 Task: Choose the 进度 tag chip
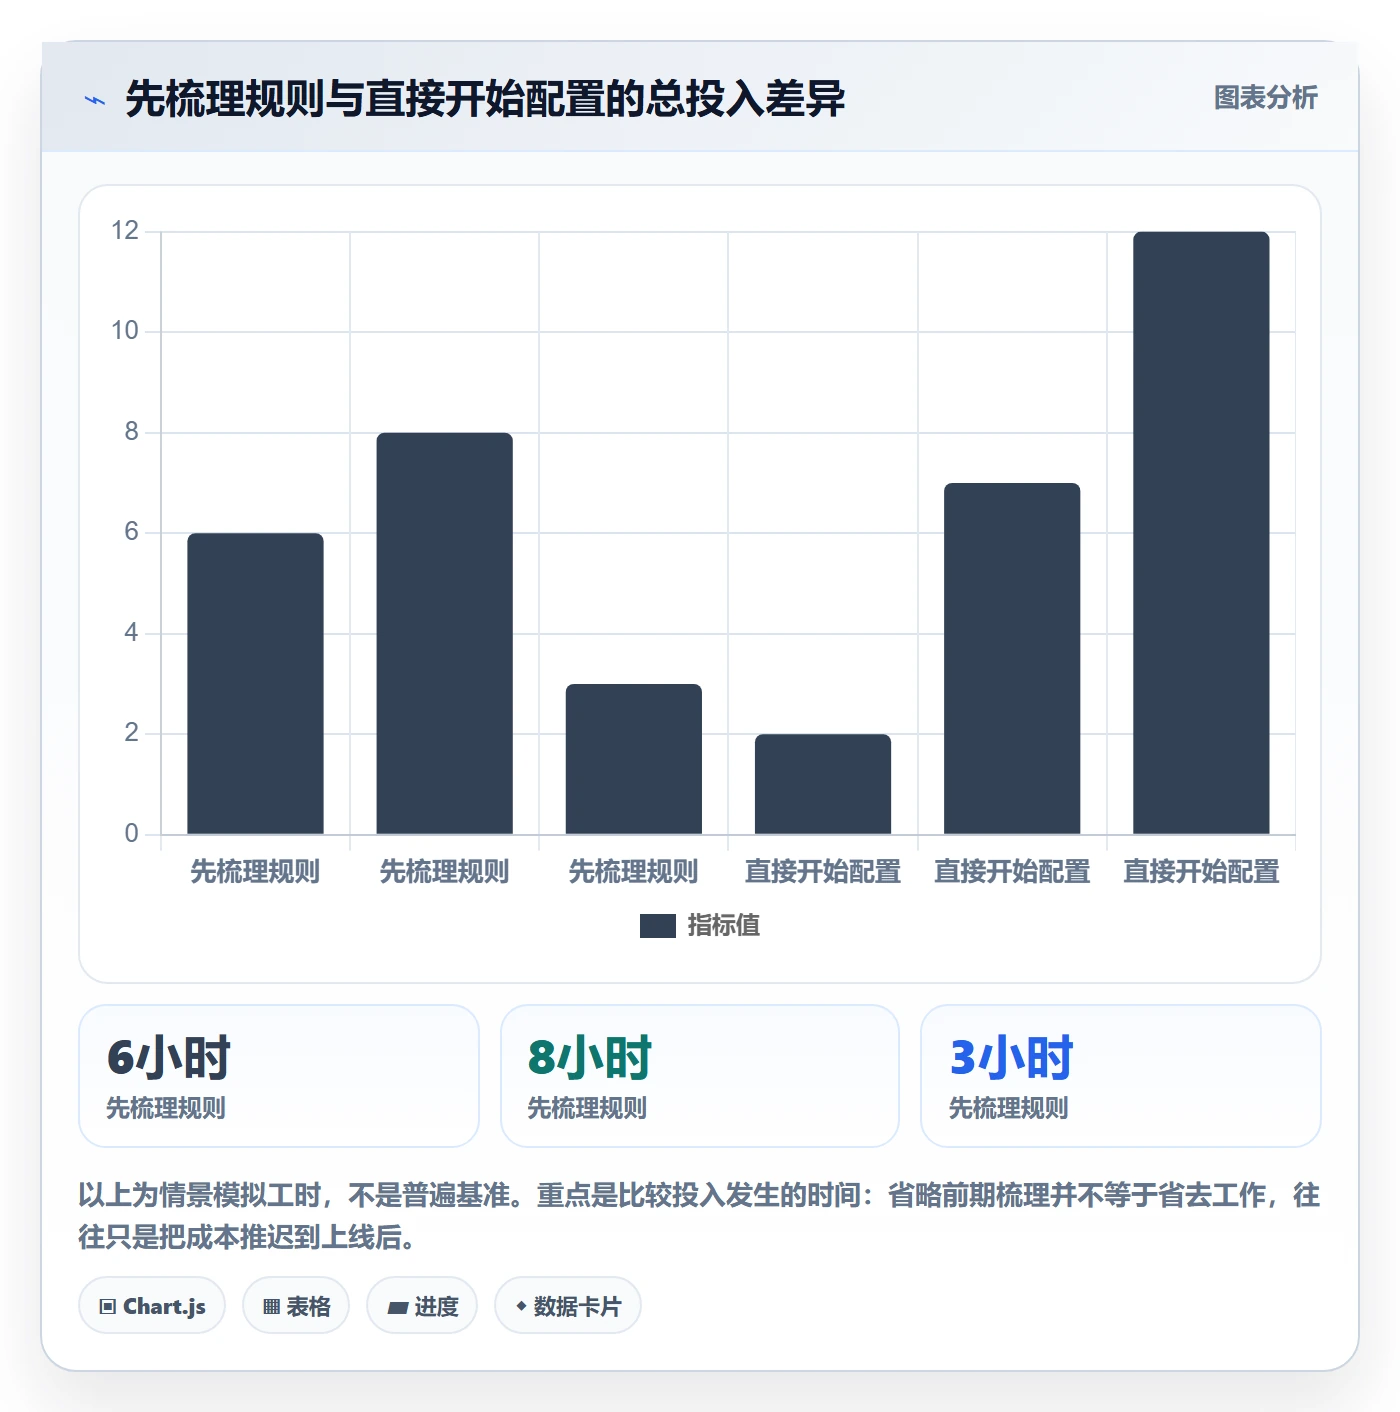coord(422,1306)
